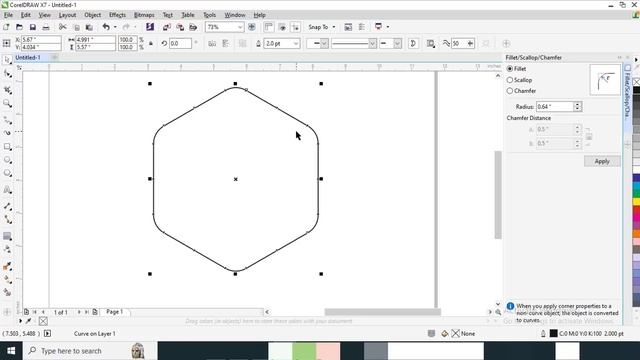
Task: Select the Ellipse tool
Action: [x=7, y=160]
